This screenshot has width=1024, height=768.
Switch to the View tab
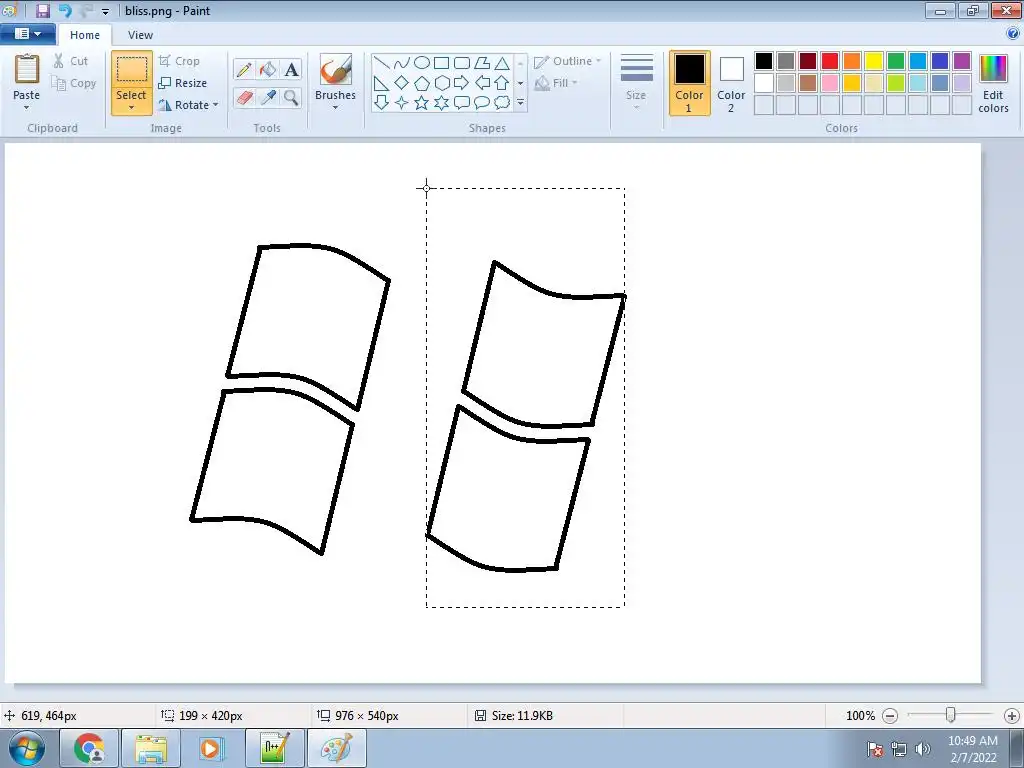[x=140, y=35]
